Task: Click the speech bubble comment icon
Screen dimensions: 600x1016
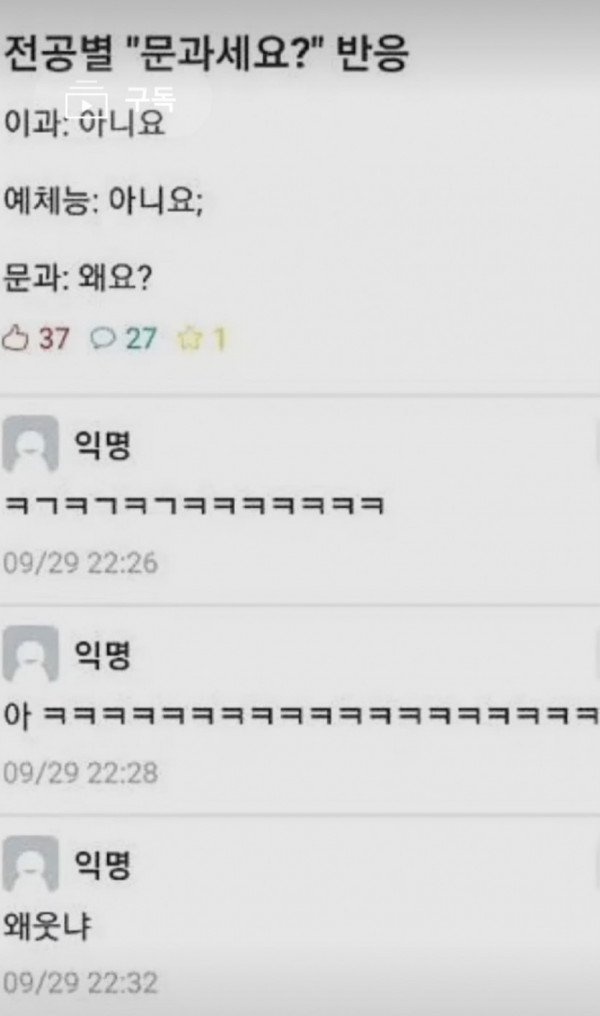Action: pos(102,338)
